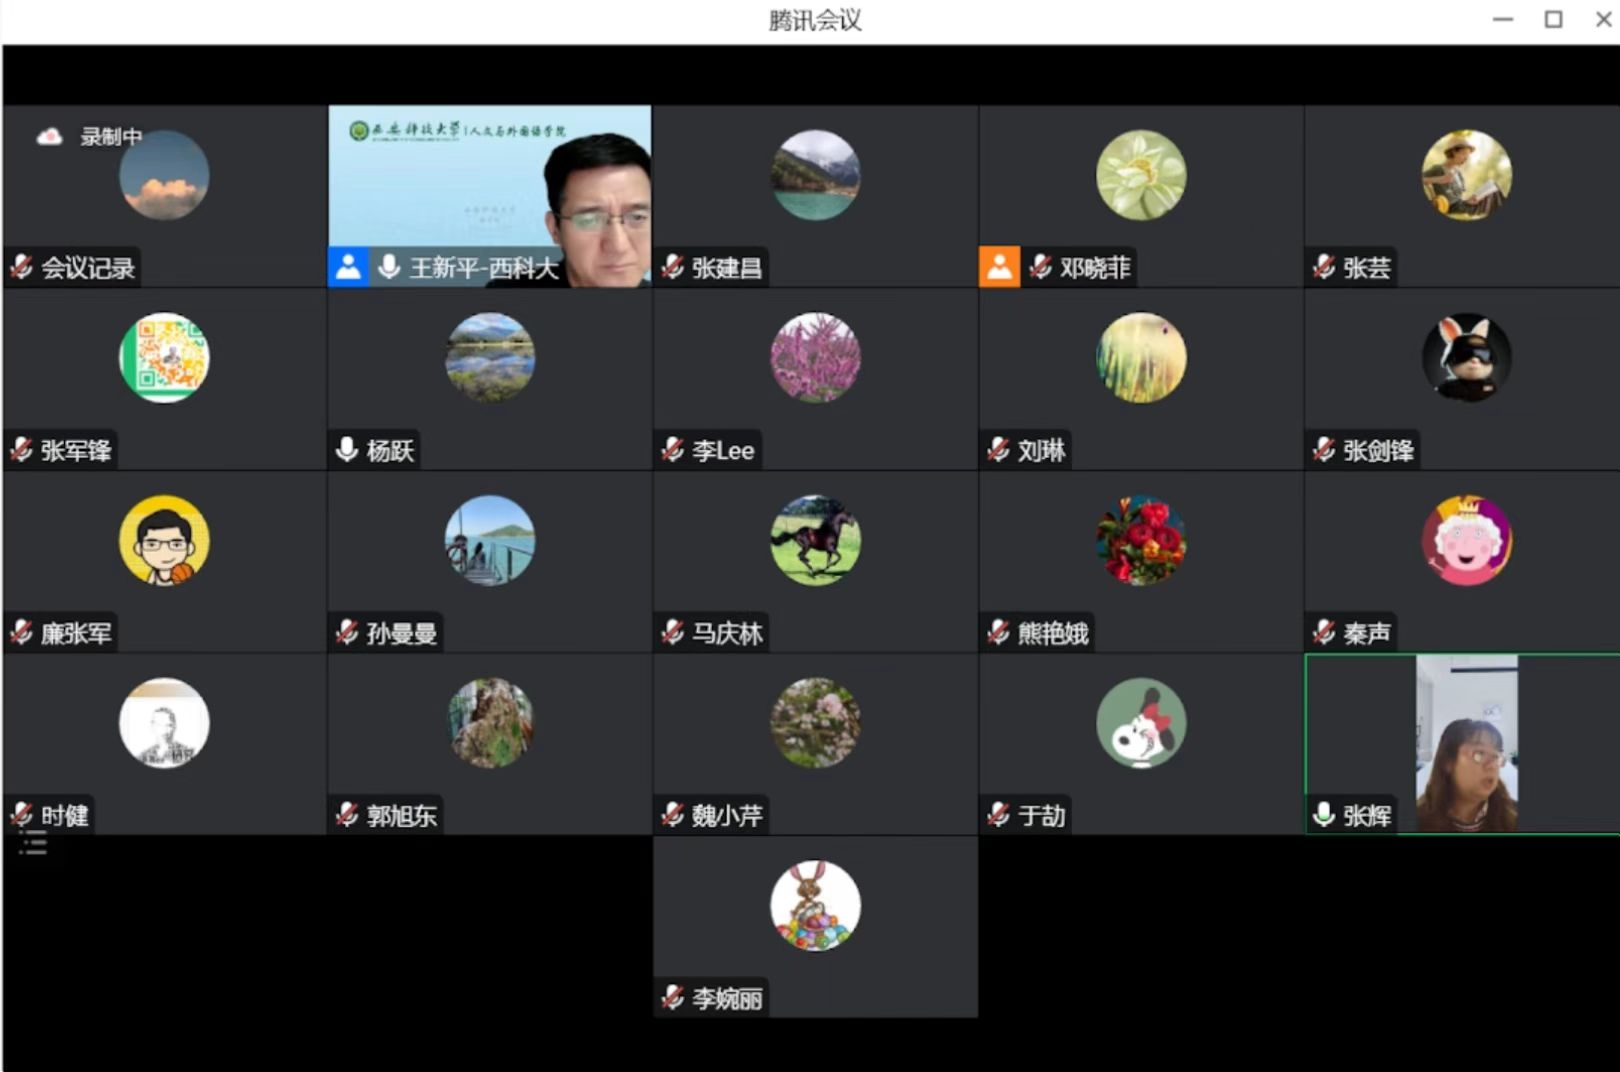Click the blue host icon beside 王新平-西科大
The image size is (1620, 1072).
[x=347, y=267]
